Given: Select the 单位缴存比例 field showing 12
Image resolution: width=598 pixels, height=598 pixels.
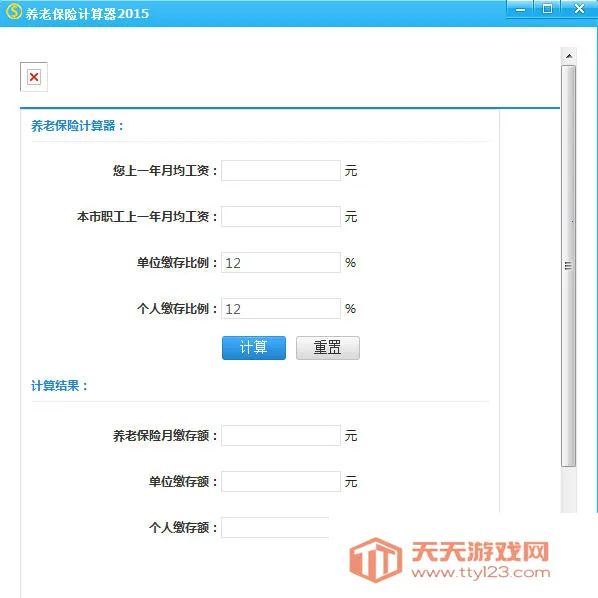Looking at the screenshot, I should click(x=281, y=262).
